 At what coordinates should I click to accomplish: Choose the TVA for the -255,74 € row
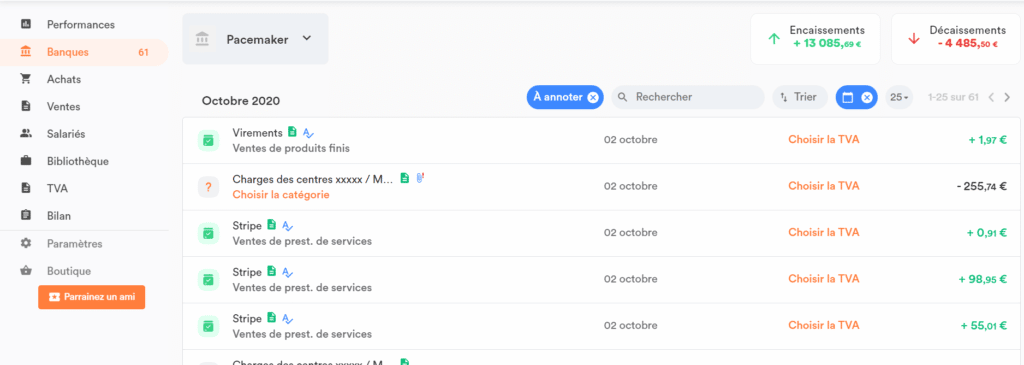824,186
